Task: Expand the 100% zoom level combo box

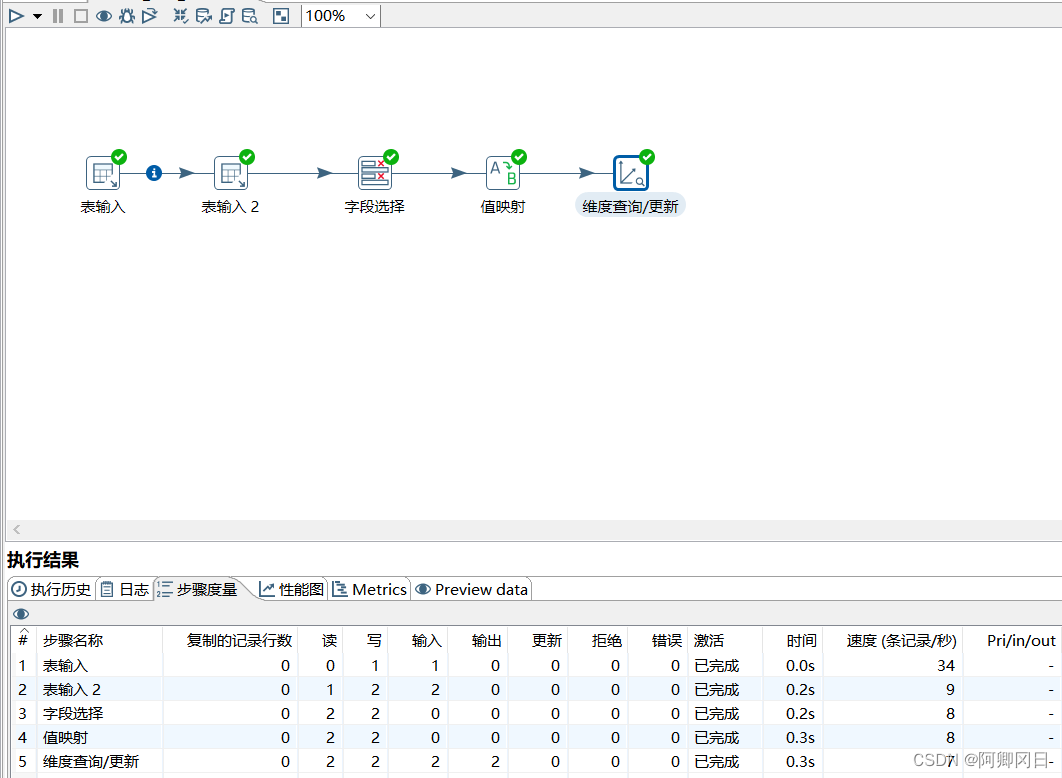Action: click(370, 16)
